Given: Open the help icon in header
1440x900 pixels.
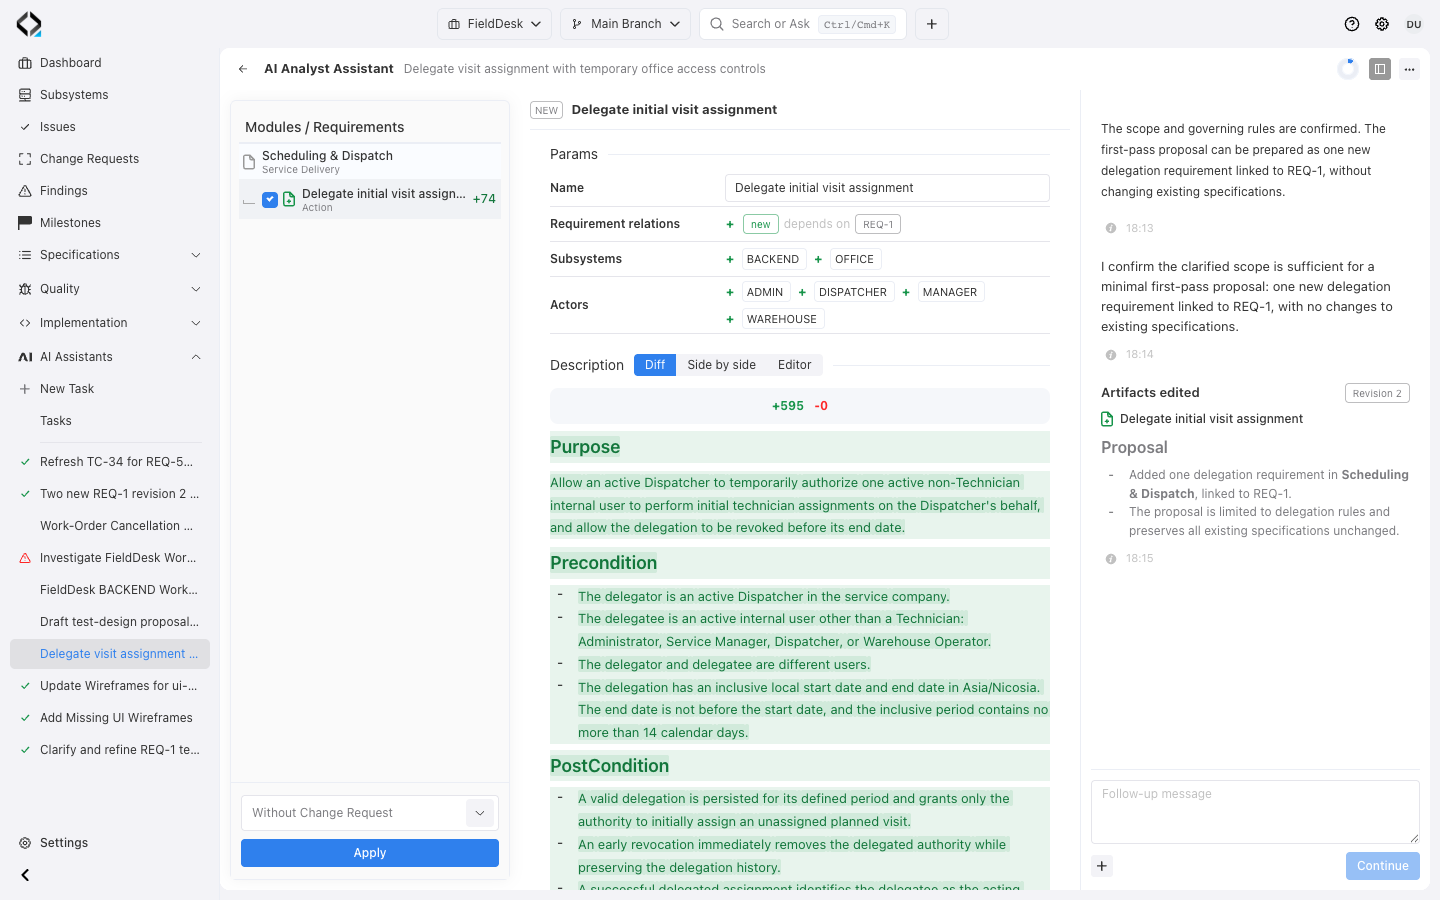Looking at the screenshot, I should pos(1352,24).
